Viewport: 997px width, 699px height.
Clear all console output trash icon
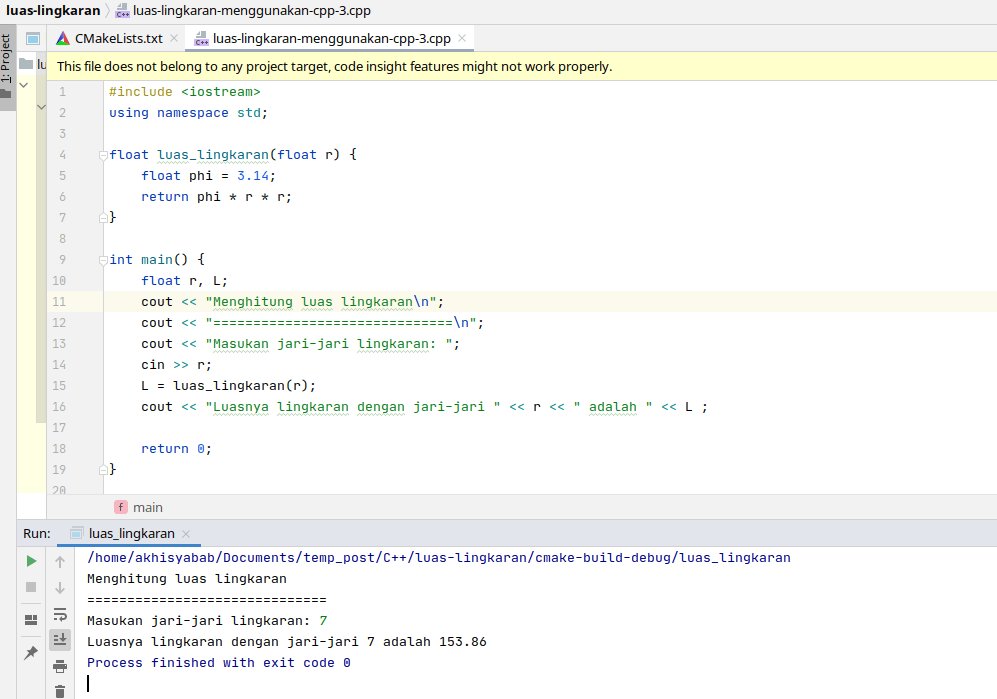[60, 691]
